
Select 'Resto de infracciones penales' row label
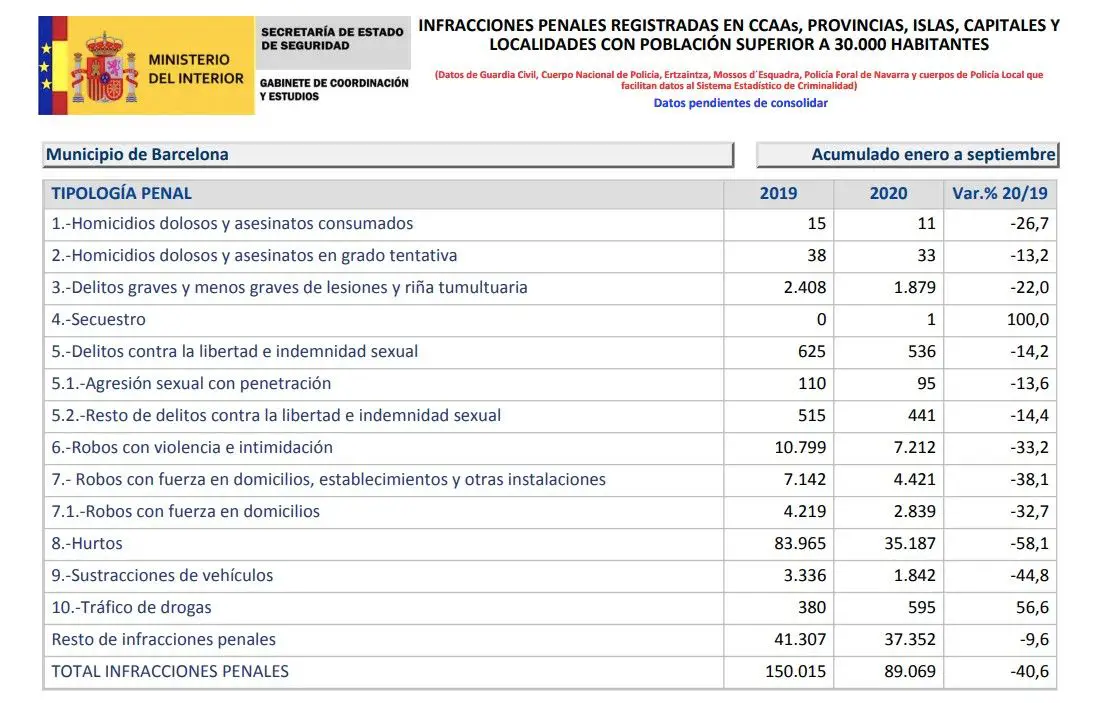tap(164, 640)
